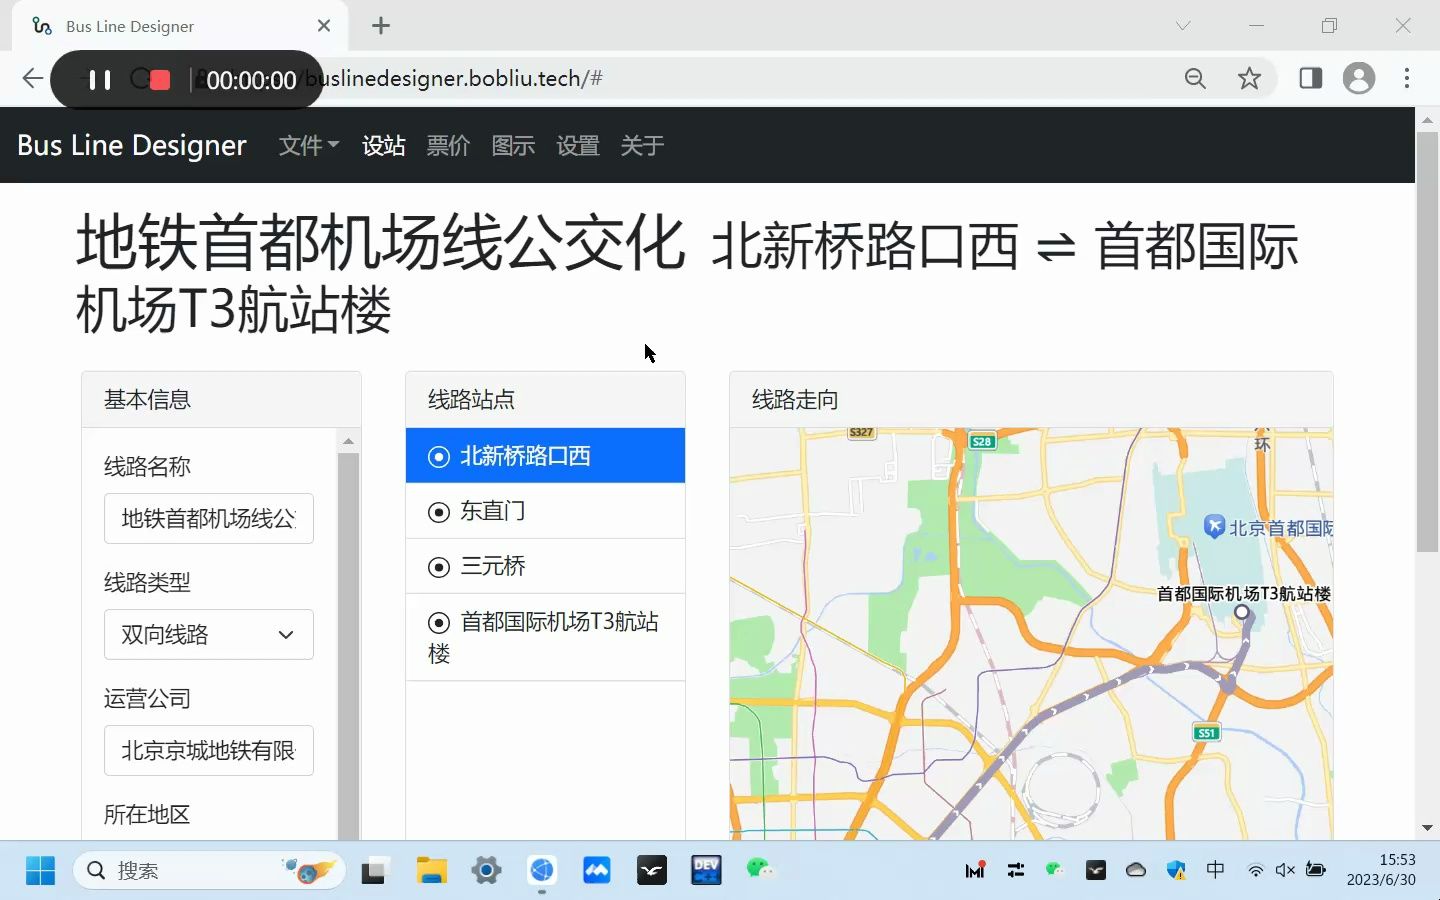The image size is (1440, 900).
Task: Open the cloud tray icon
Action: (1136, 870)
